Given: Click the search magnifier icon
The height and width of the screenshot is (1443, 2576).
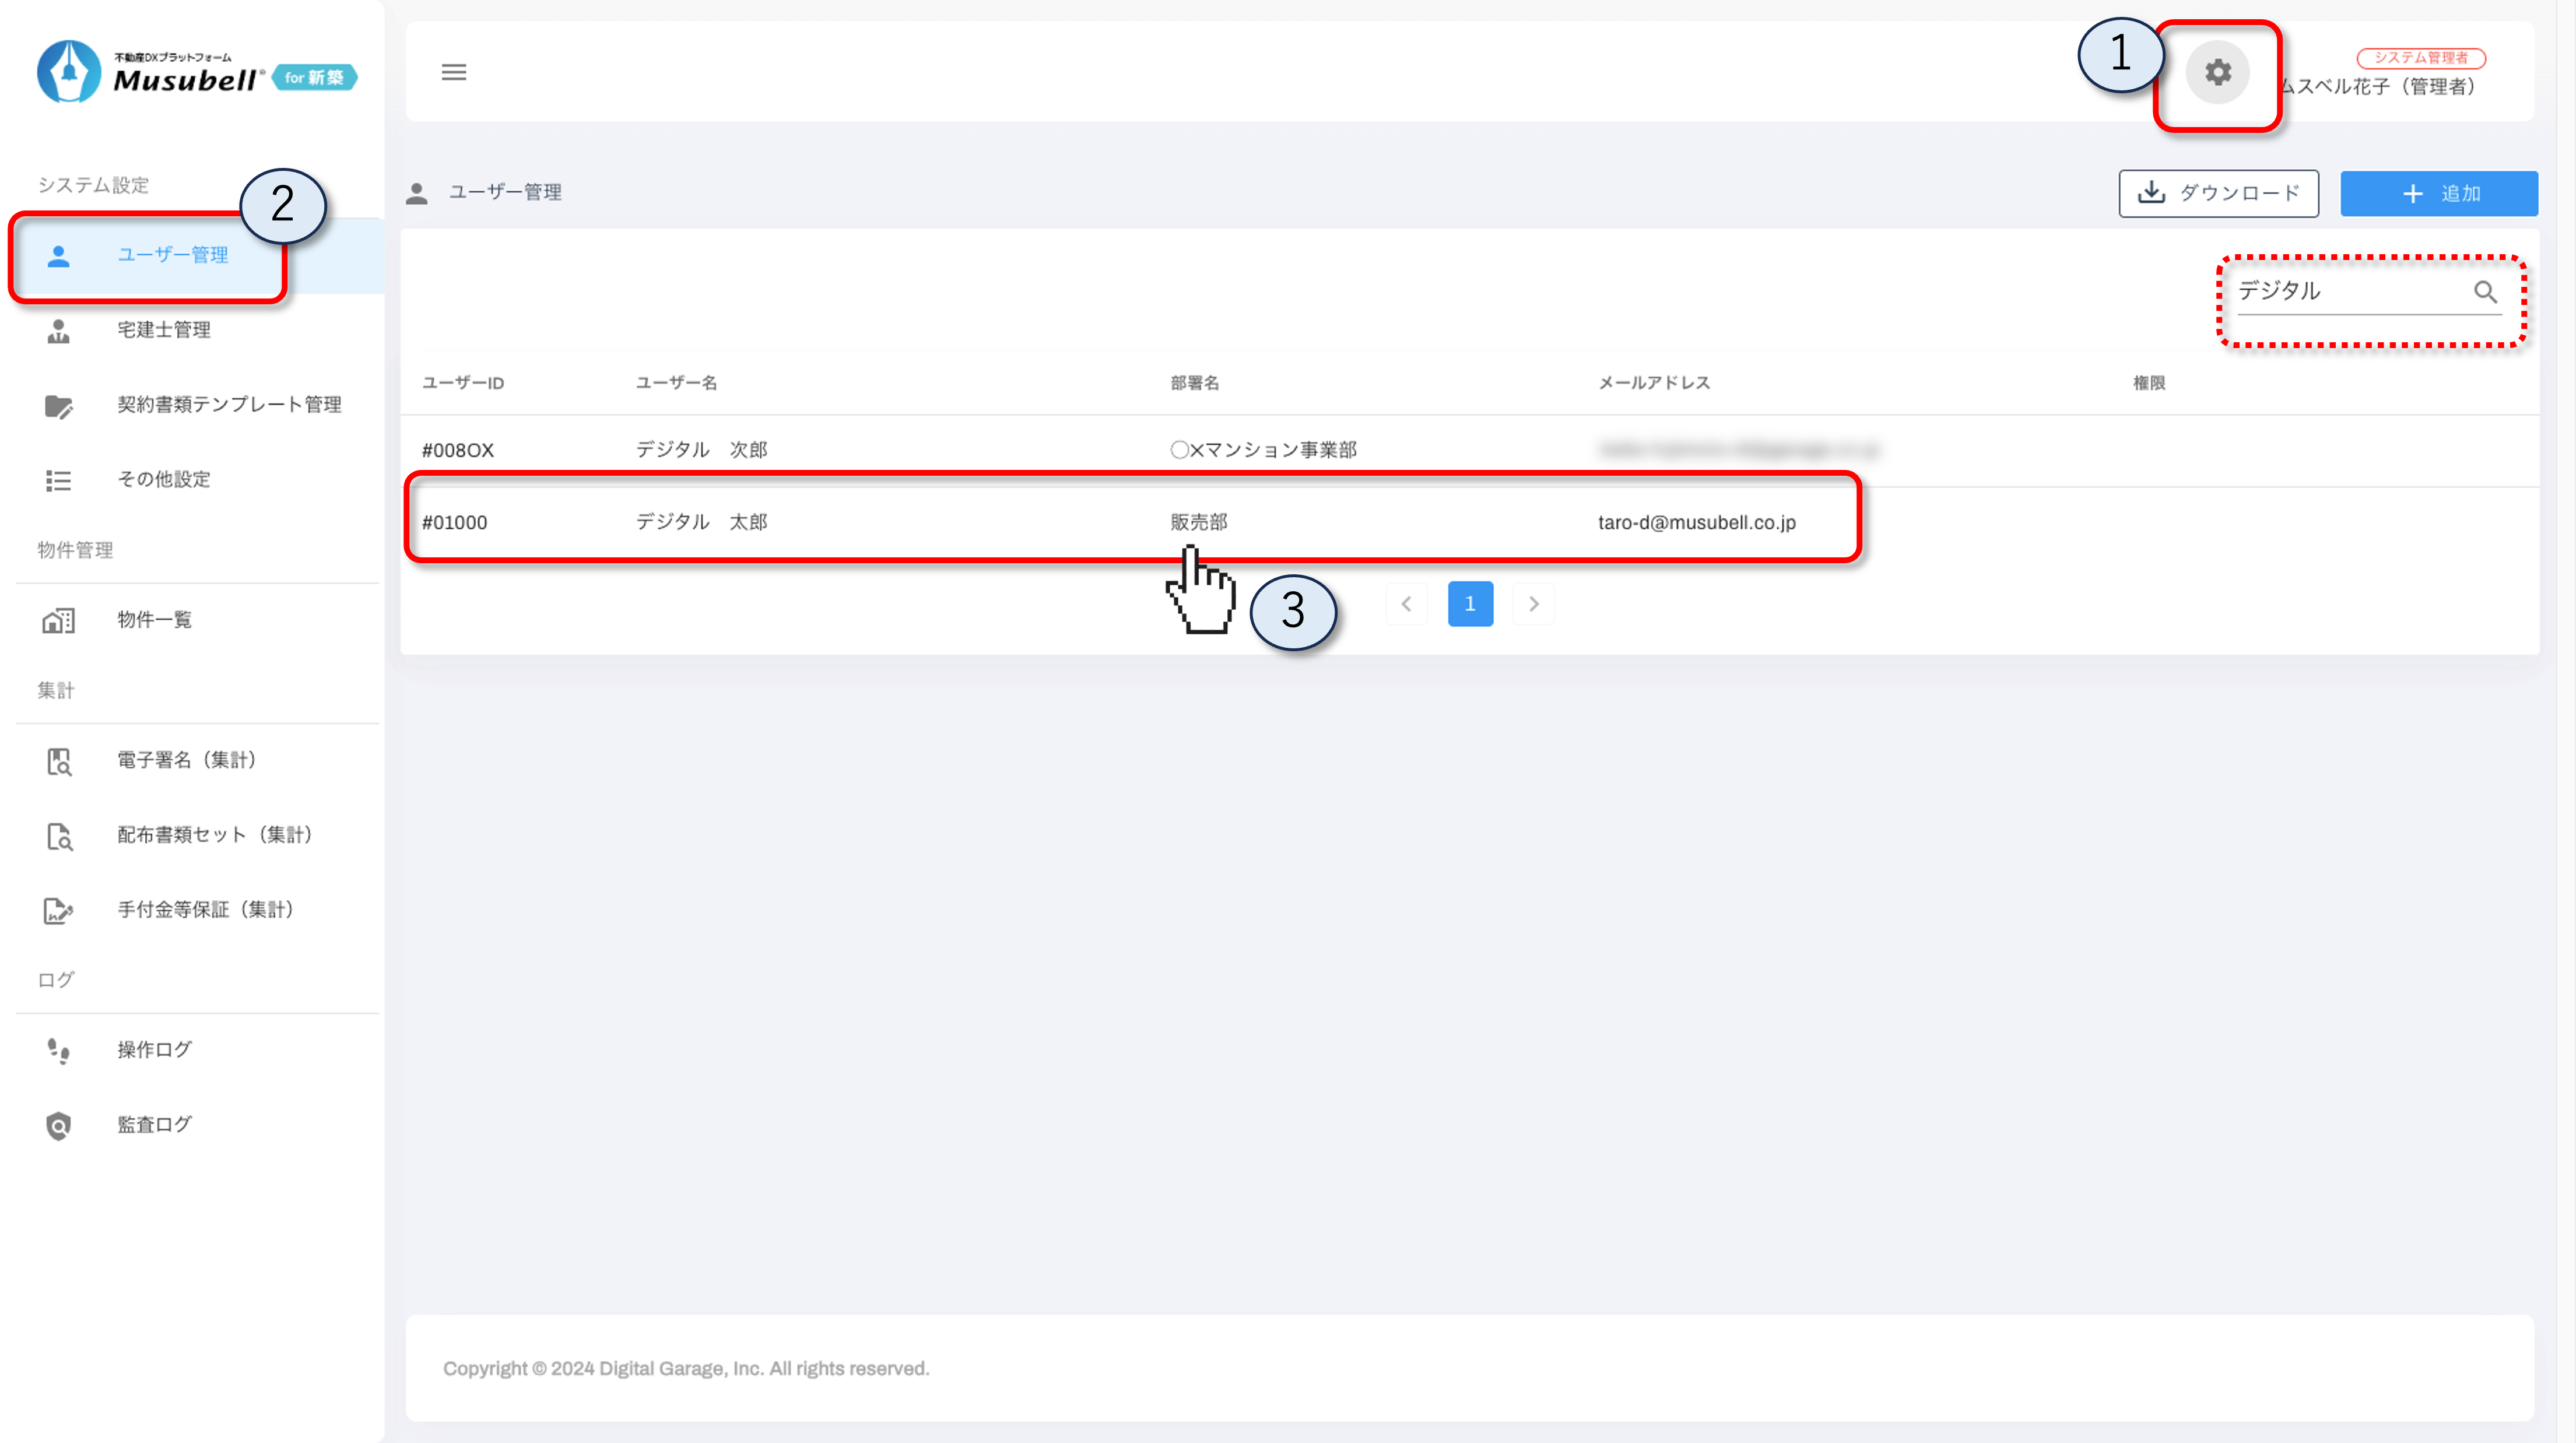Looking at the screenshot, I should (x=2485, y=291).
